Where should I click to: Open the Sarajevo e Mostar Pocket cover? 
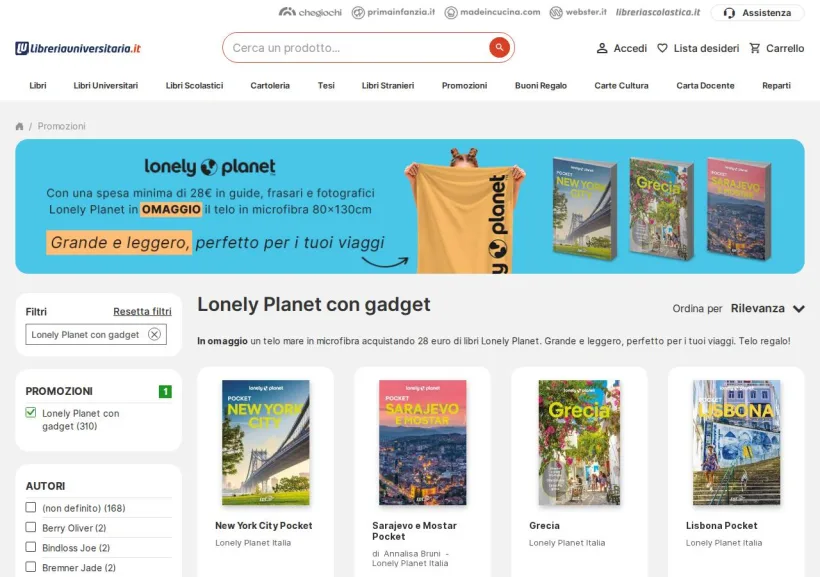point(423,443)
